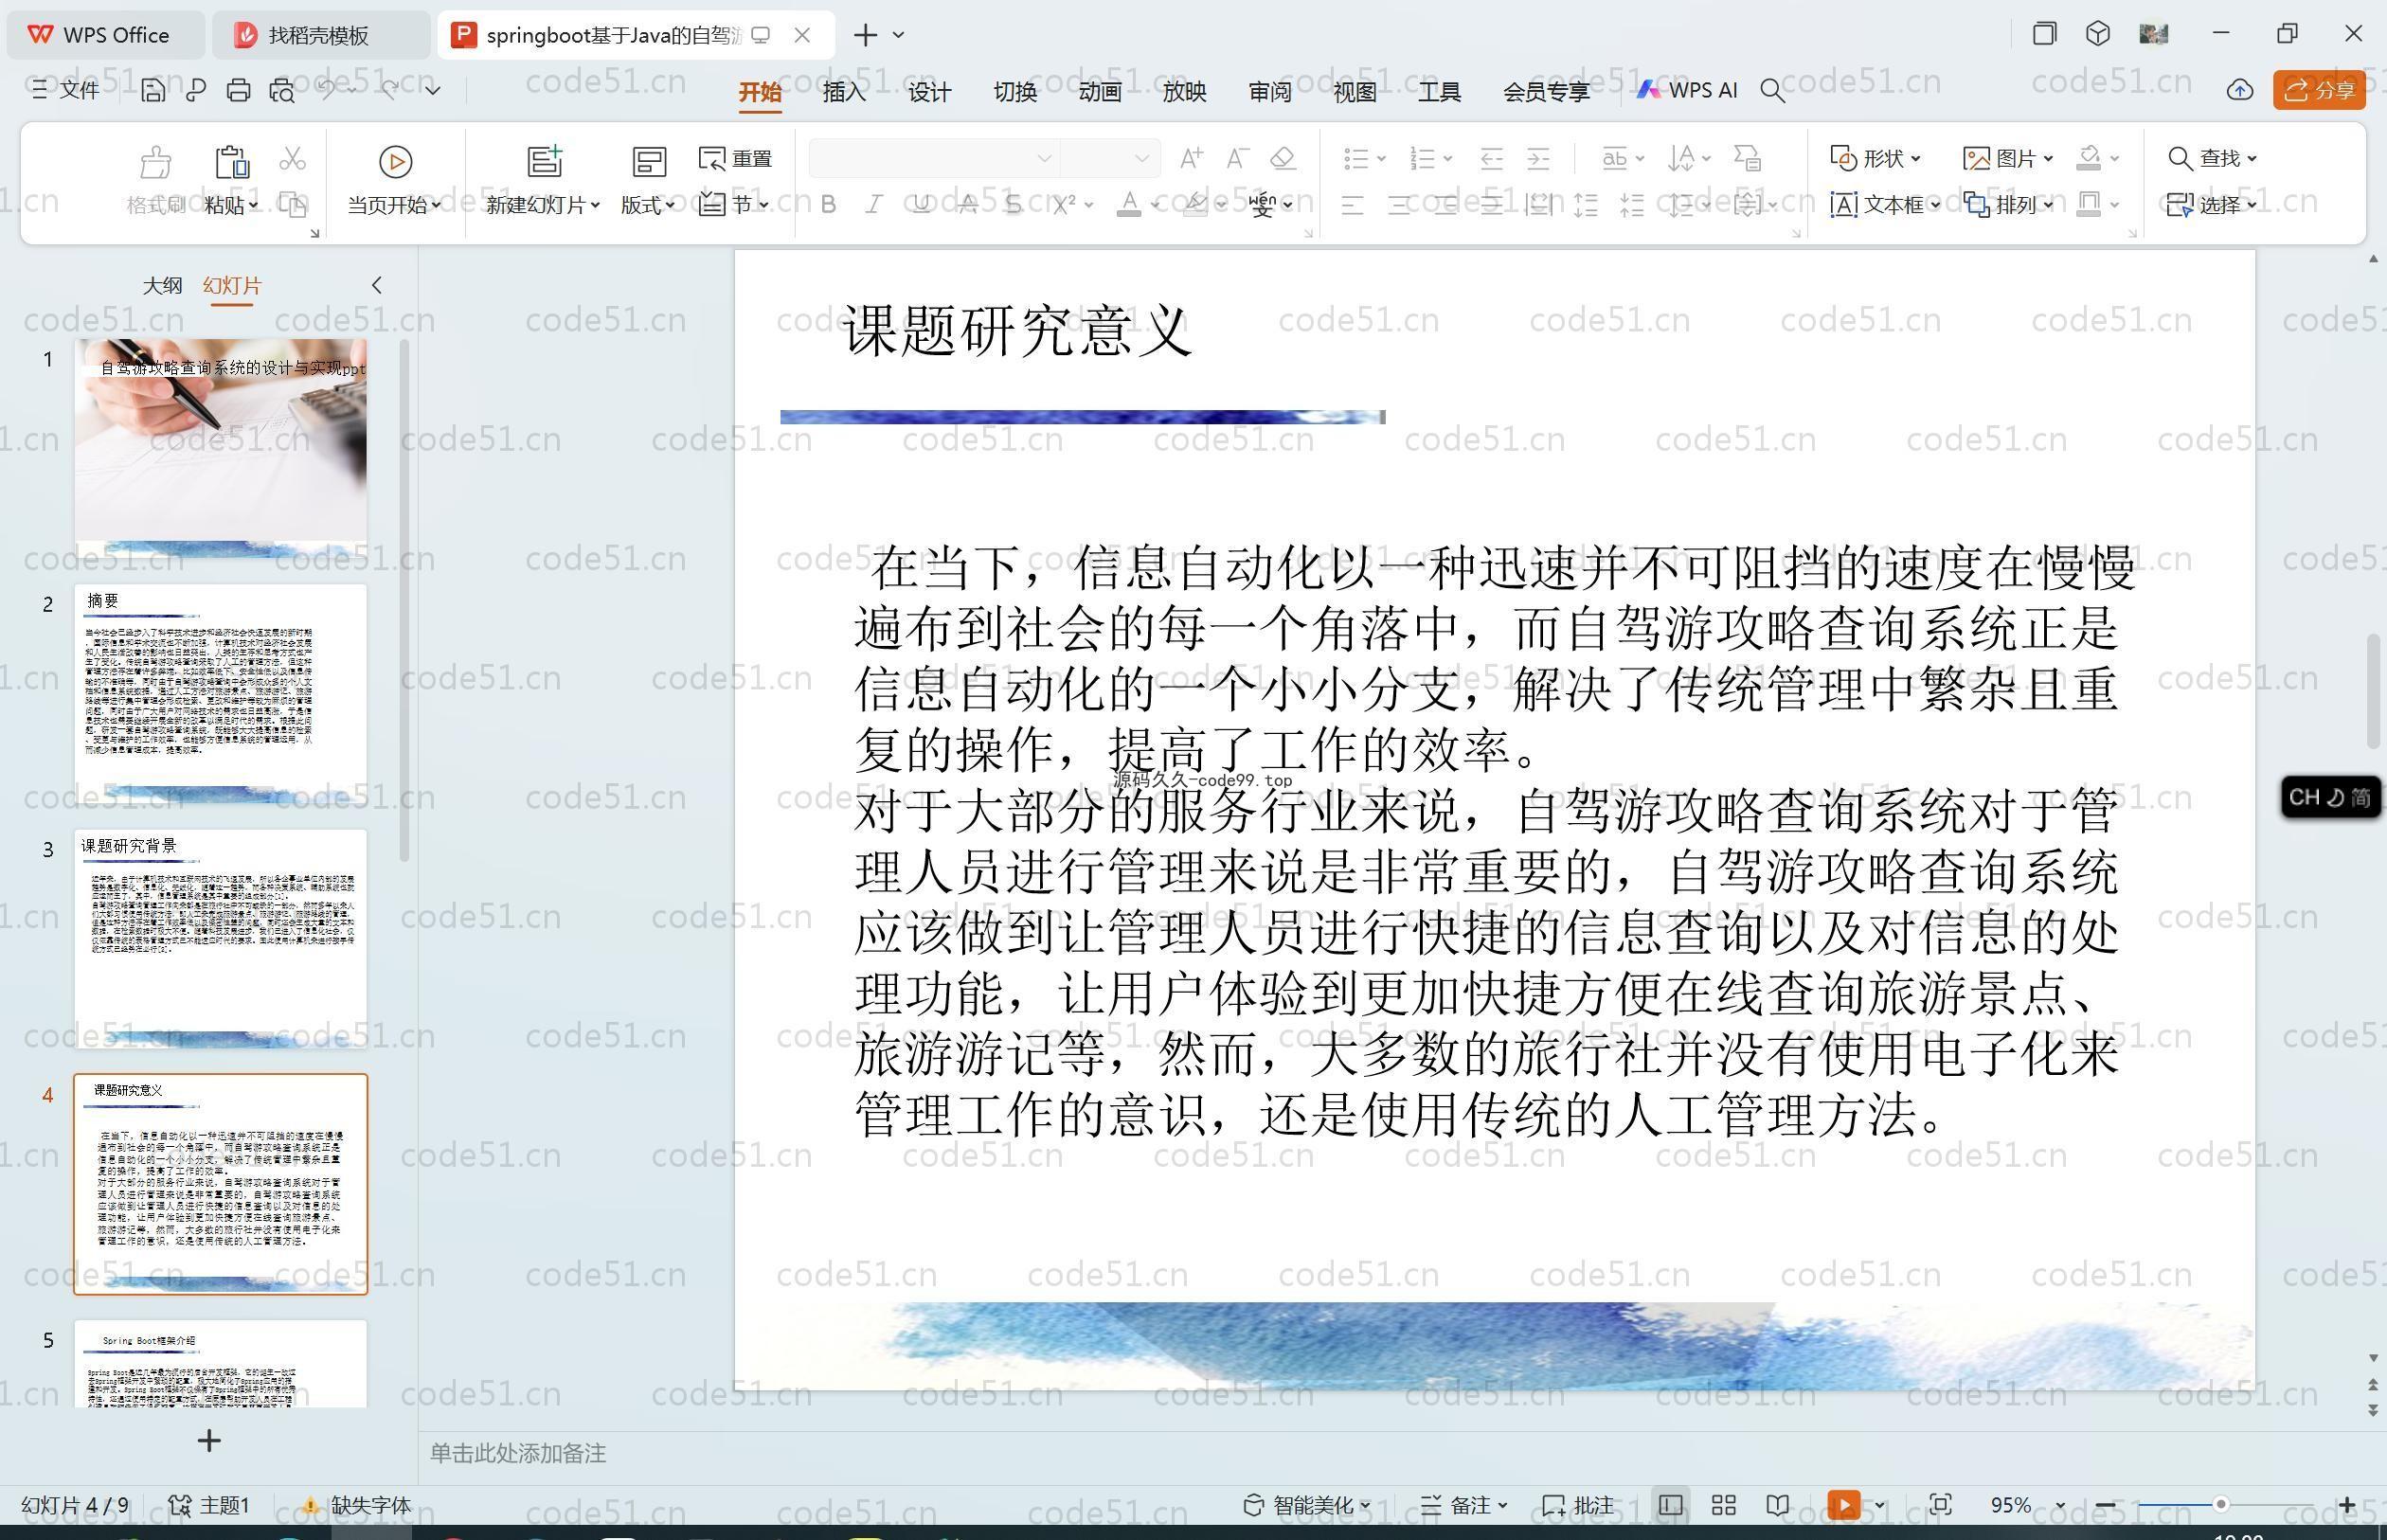Click the zoom slider handle

pos(2220,1504)
